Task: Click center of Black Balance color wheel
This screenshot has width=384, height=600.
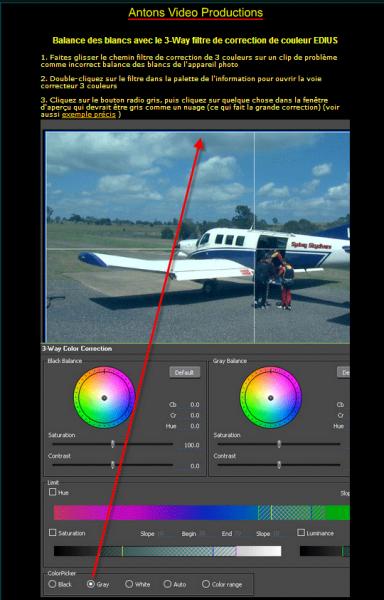Action: (104, 398)
